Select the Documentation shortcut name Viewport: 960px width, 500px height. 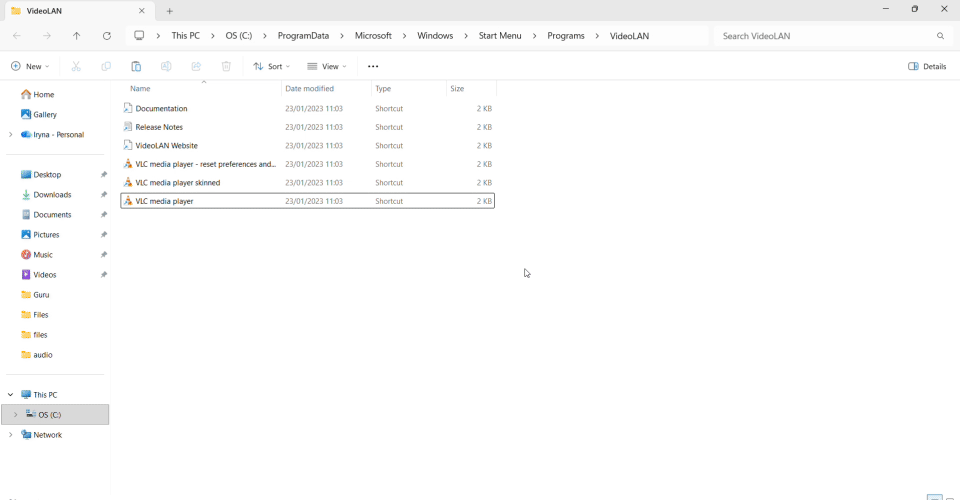click(x=161, y=108)
